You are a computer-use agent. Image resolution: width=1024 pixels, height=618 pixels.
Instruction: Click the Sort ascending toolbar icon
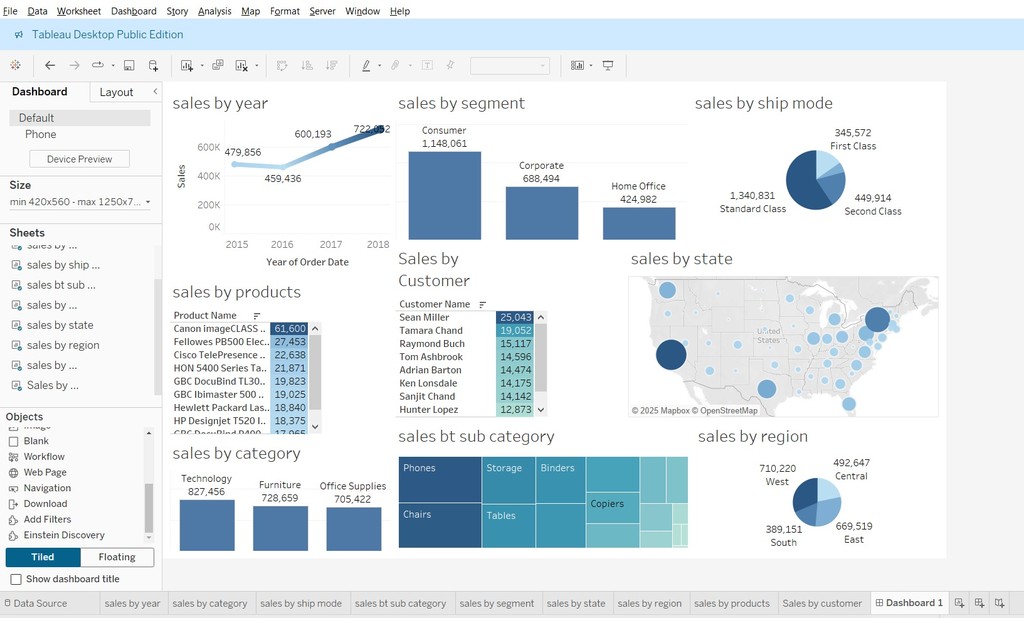coord(307,65)
